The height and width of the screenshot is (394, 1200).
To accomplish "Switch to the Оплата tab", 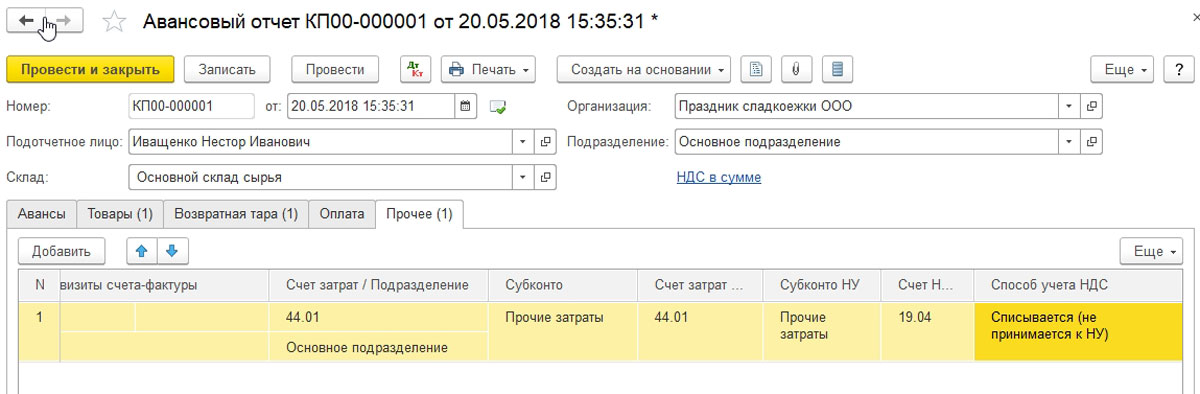I will (342, 214).
